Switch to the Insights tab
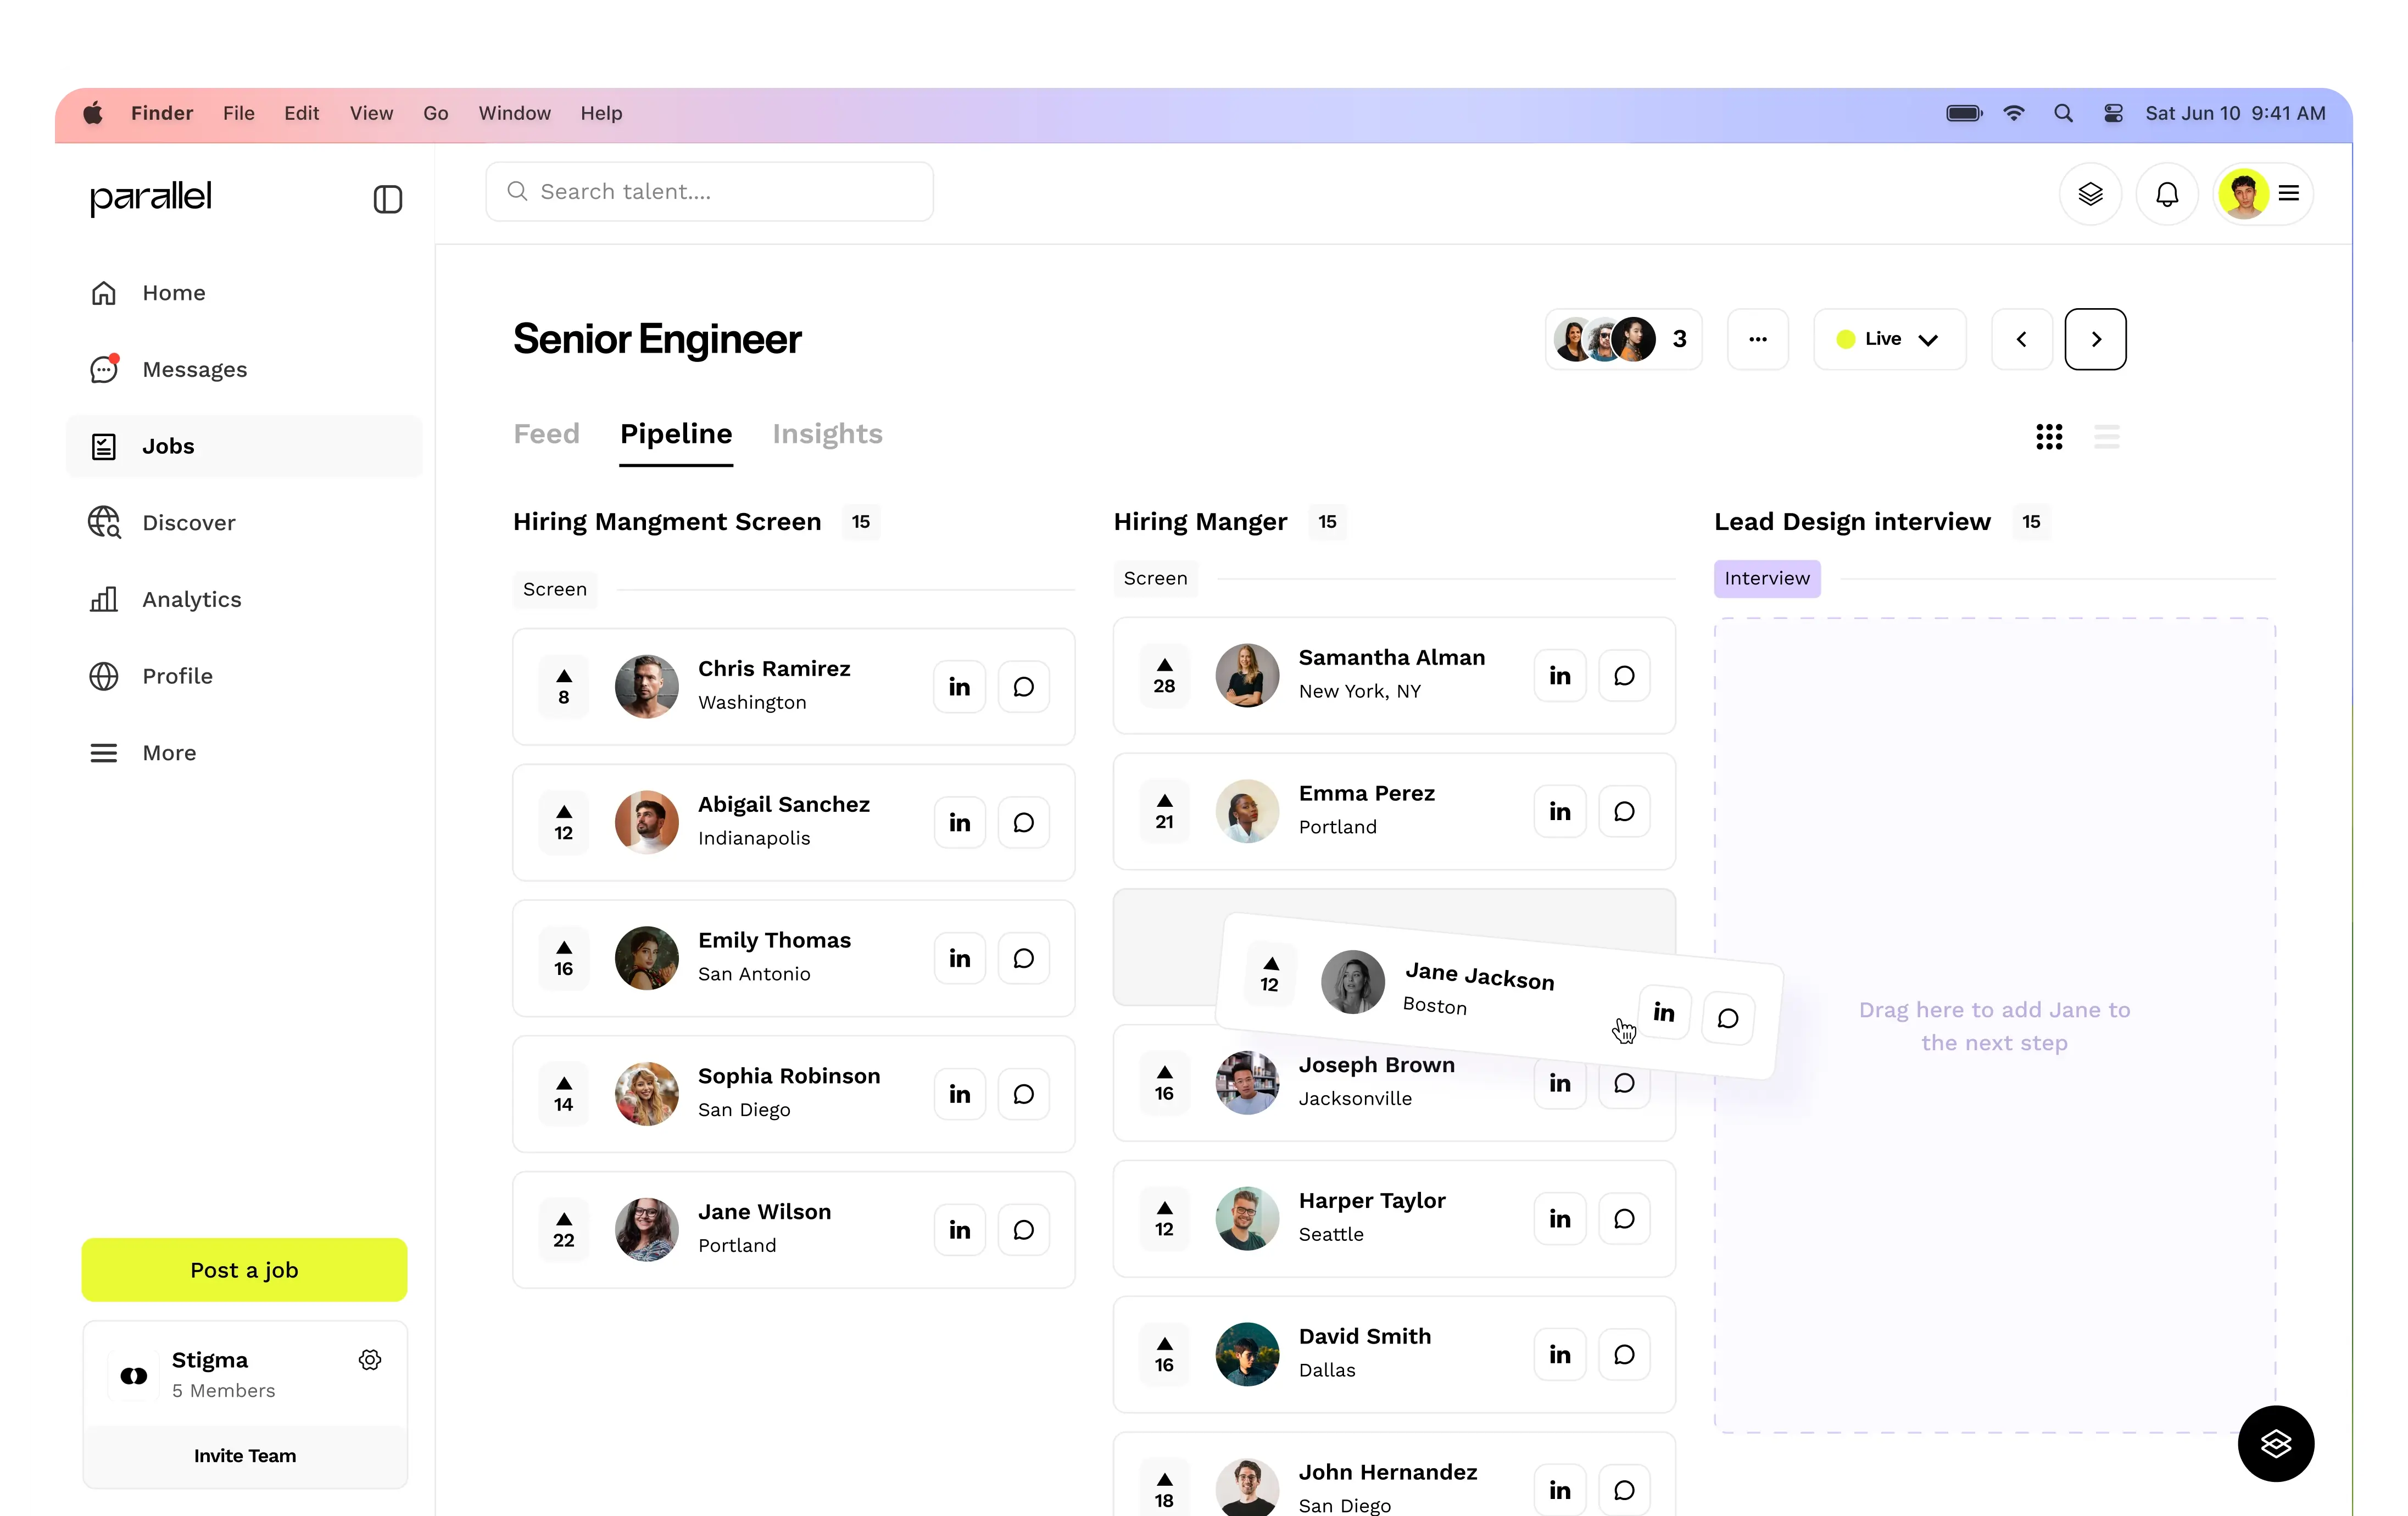Screen dimensions: 2408x1516 (x=827, y=434)
